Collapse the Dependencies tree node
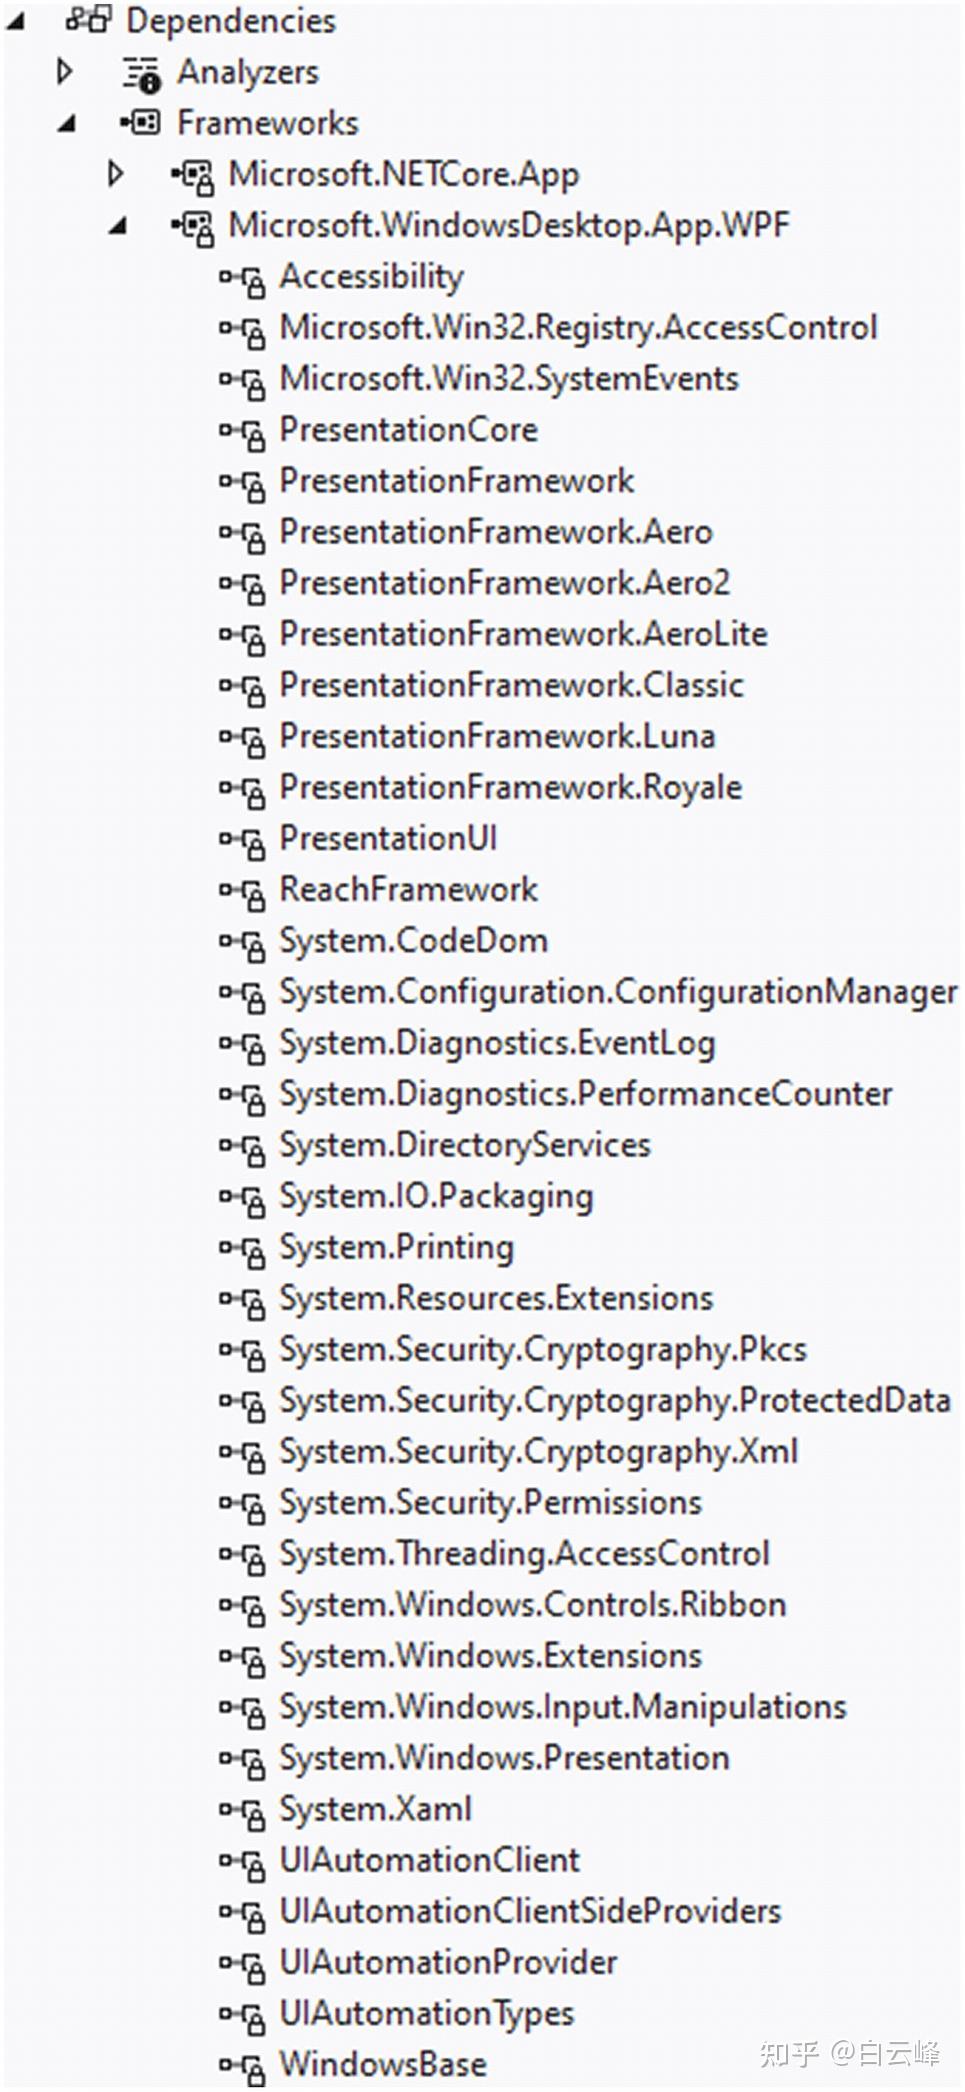The image size is (965, 2092). coord(16,20)
